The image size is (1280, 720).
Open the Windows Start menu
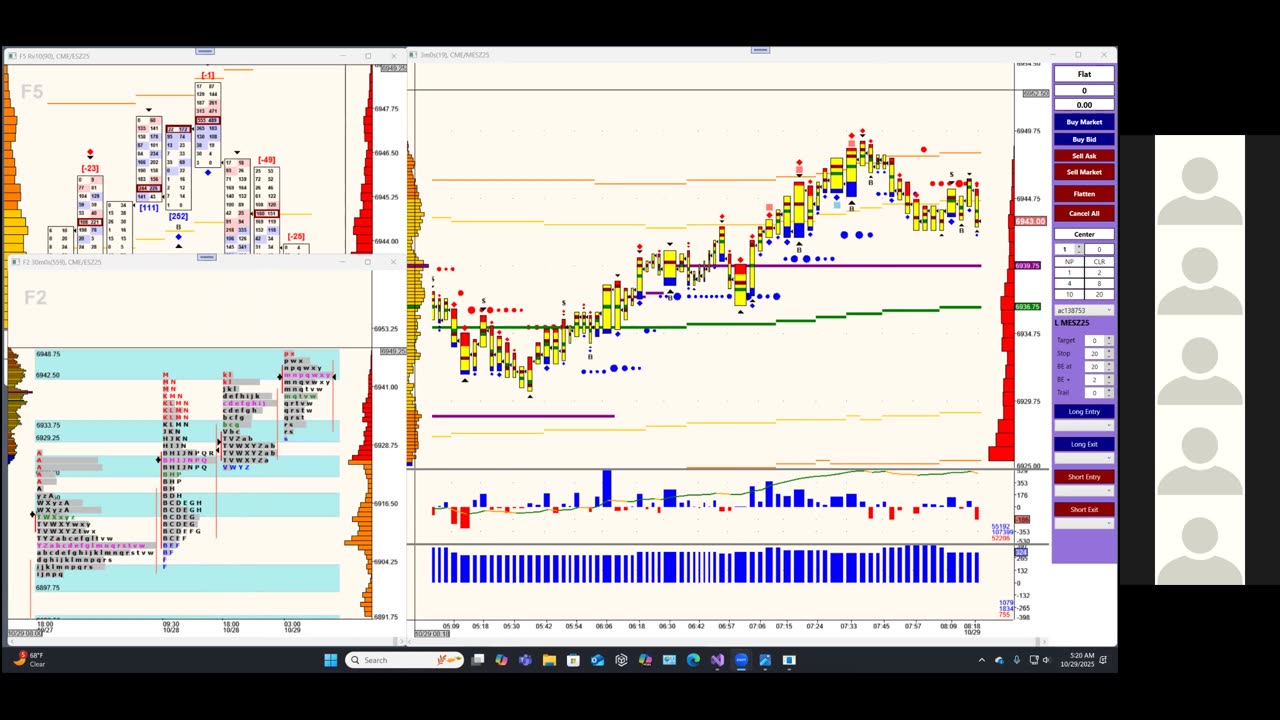(331, 660)
